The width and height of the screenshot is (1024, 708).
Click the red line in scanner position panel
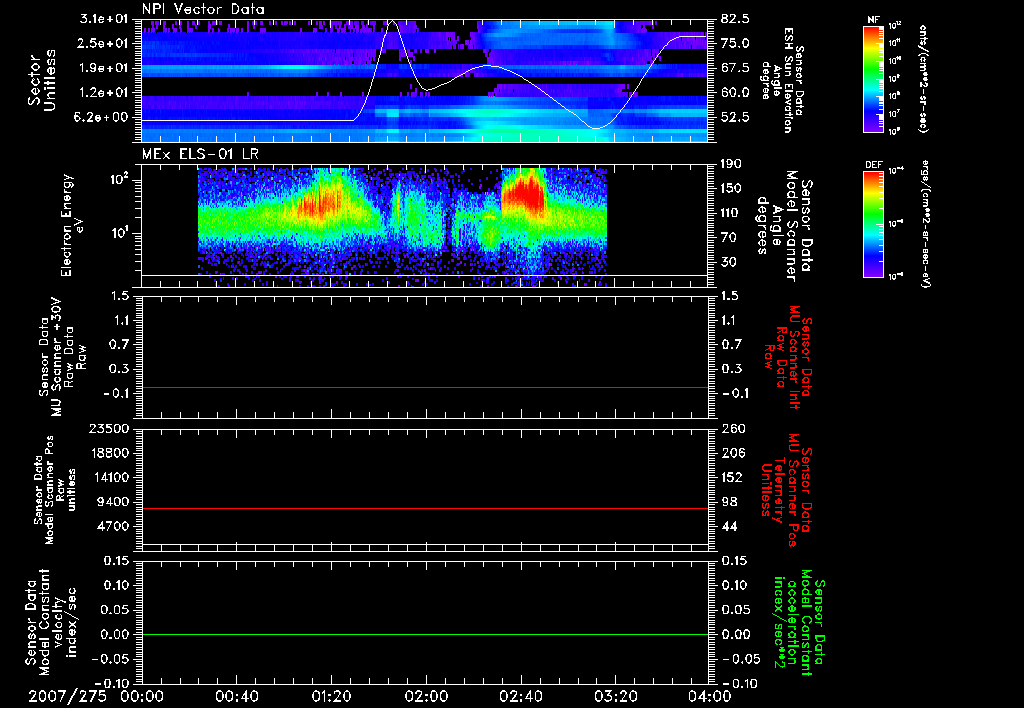point(425,508)
